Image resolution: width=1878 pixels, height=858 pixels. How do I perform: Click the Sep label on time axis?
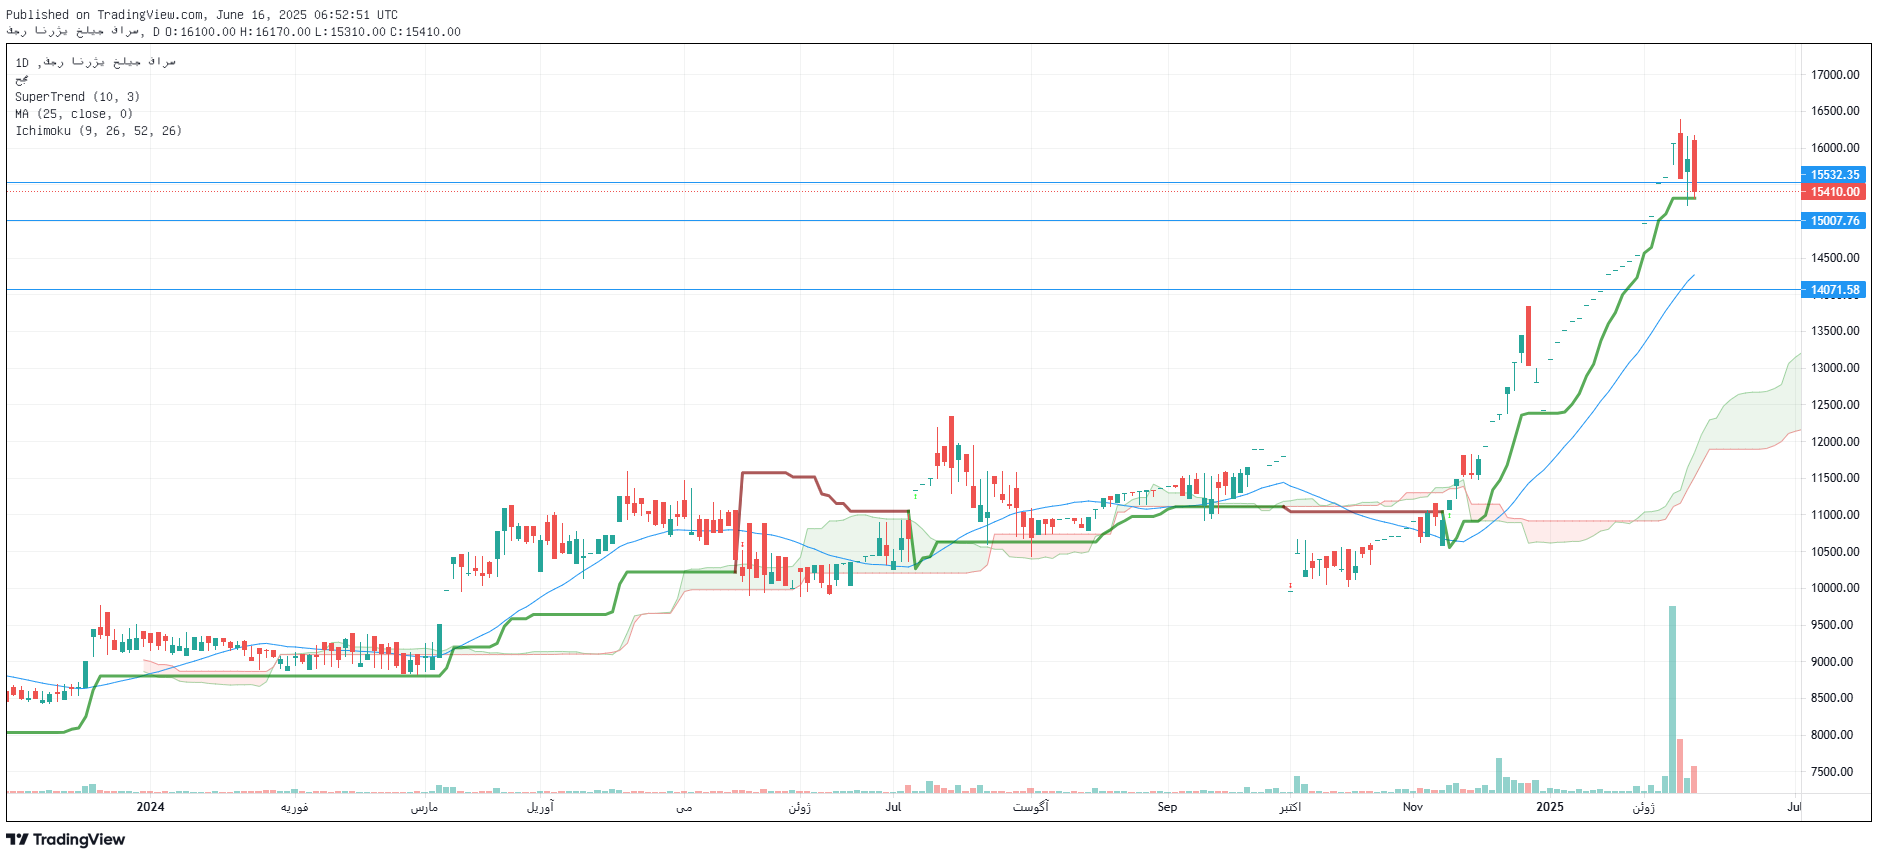click(1167, 807)
